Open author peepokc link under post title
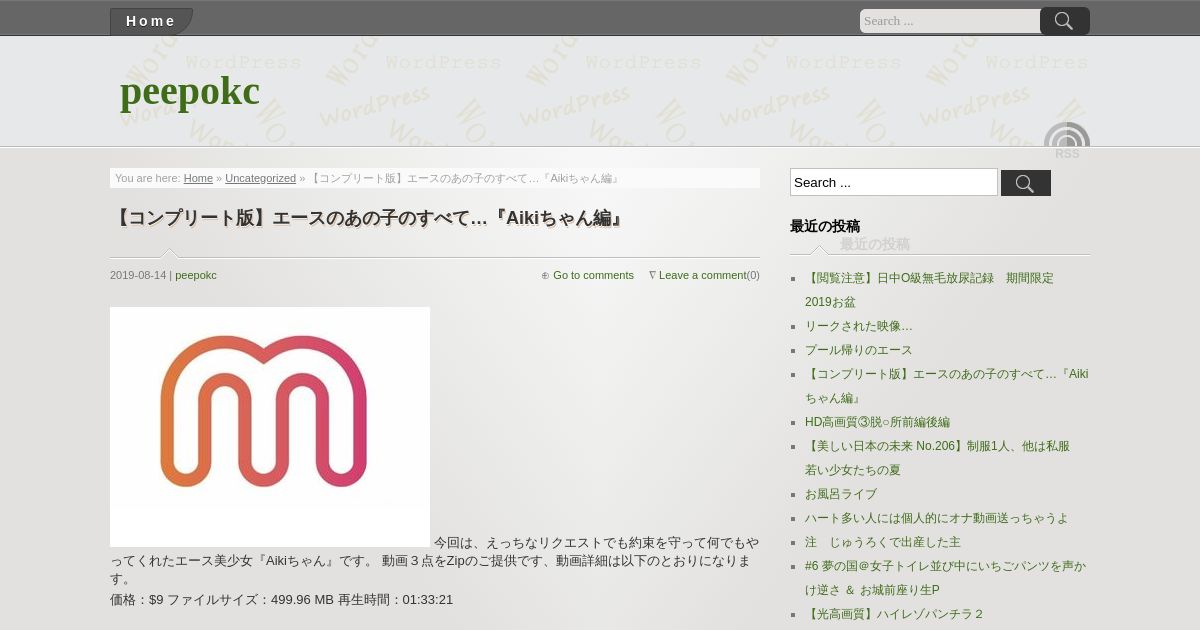Screen dimensions: 1200x630 click(196, 275)
